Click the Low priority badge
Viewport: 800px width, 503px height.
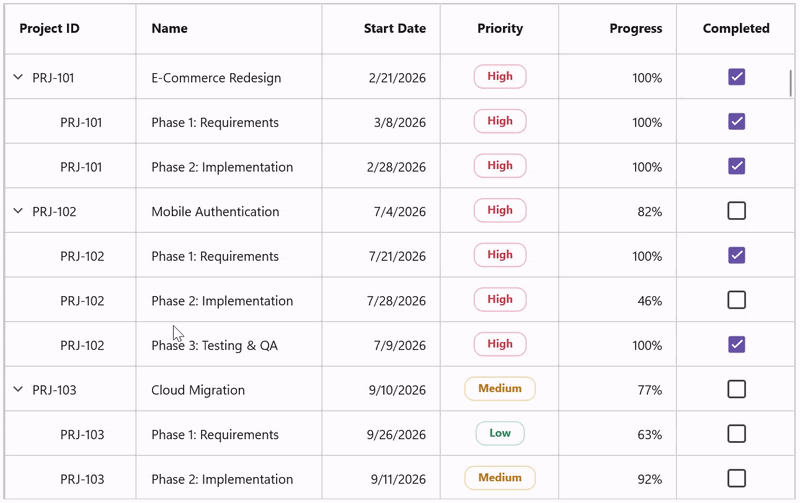coord(500,433)
